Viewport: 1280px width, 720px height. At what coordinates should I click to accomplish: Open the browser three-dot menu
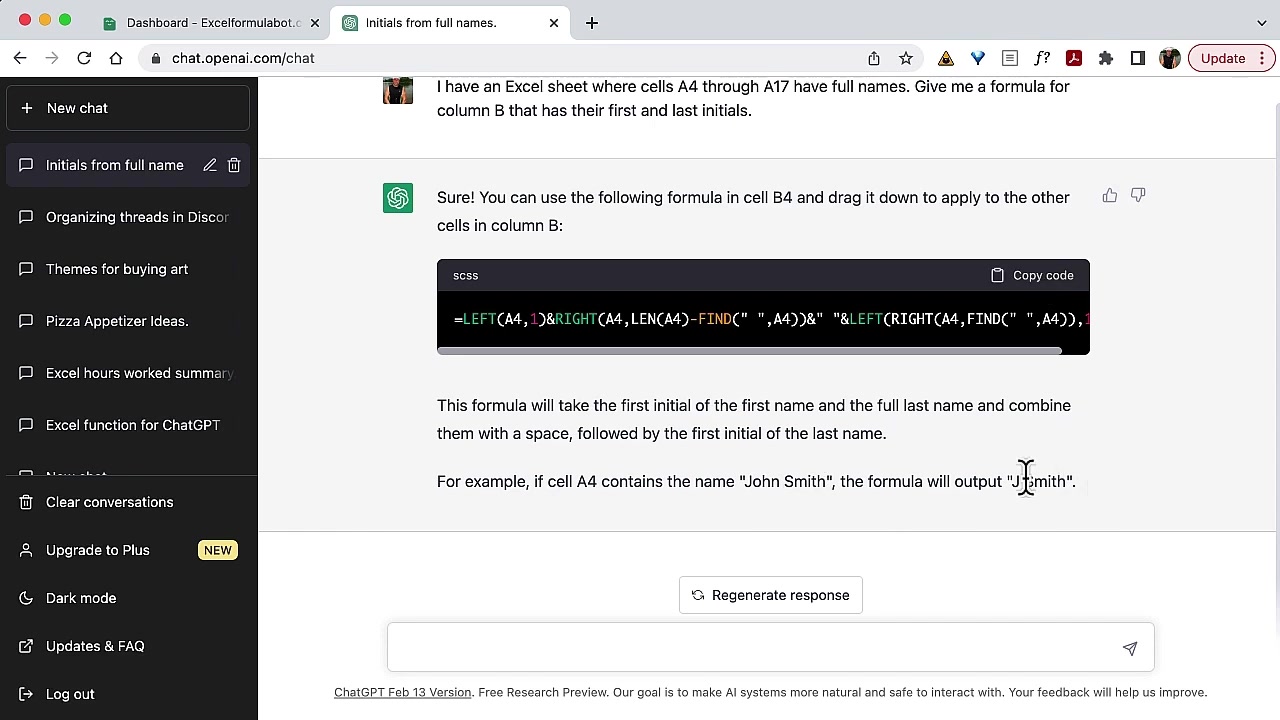(x=1262, y=58)
